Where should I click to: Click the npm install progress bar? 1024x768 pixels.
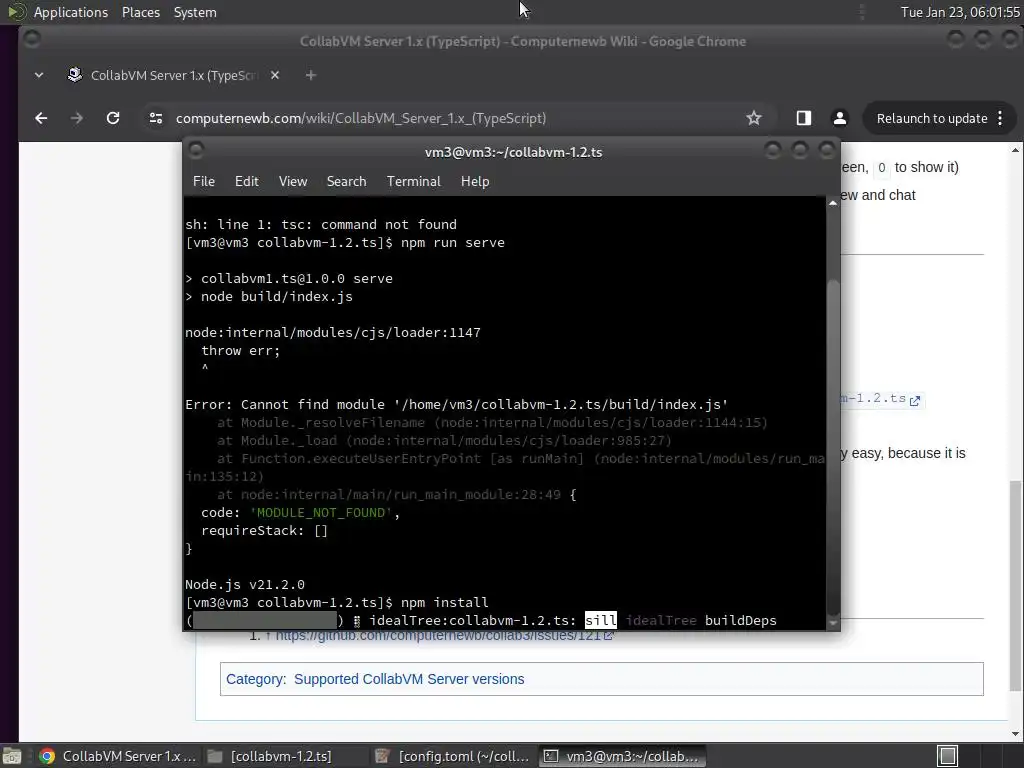[265, 620]
